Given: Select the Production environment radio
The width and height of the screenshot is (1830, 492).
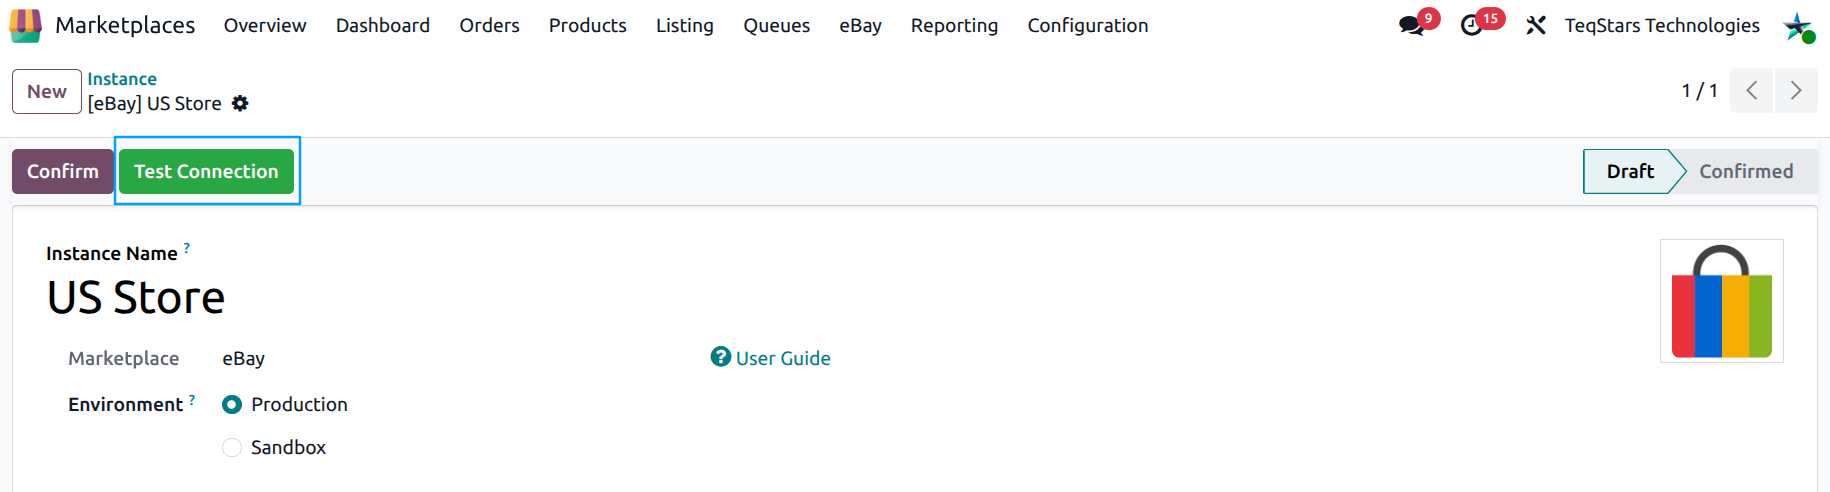Looking at the screenshot, I should 232,405.
